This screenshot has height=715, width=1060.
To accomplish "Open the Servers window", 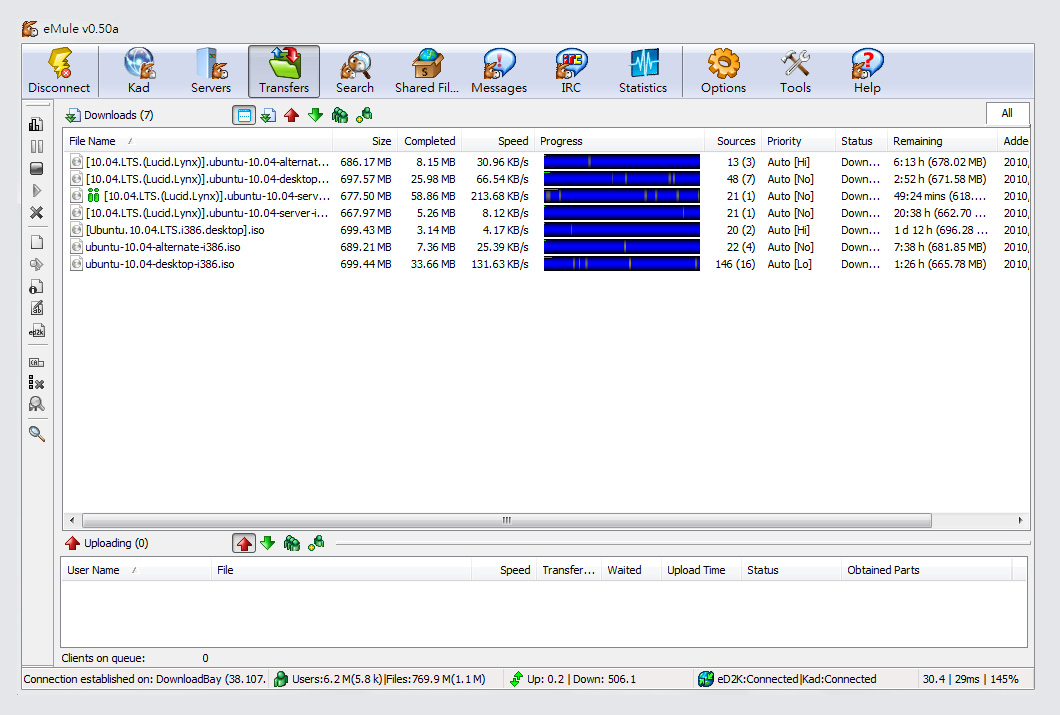I will tap(211, 71).
